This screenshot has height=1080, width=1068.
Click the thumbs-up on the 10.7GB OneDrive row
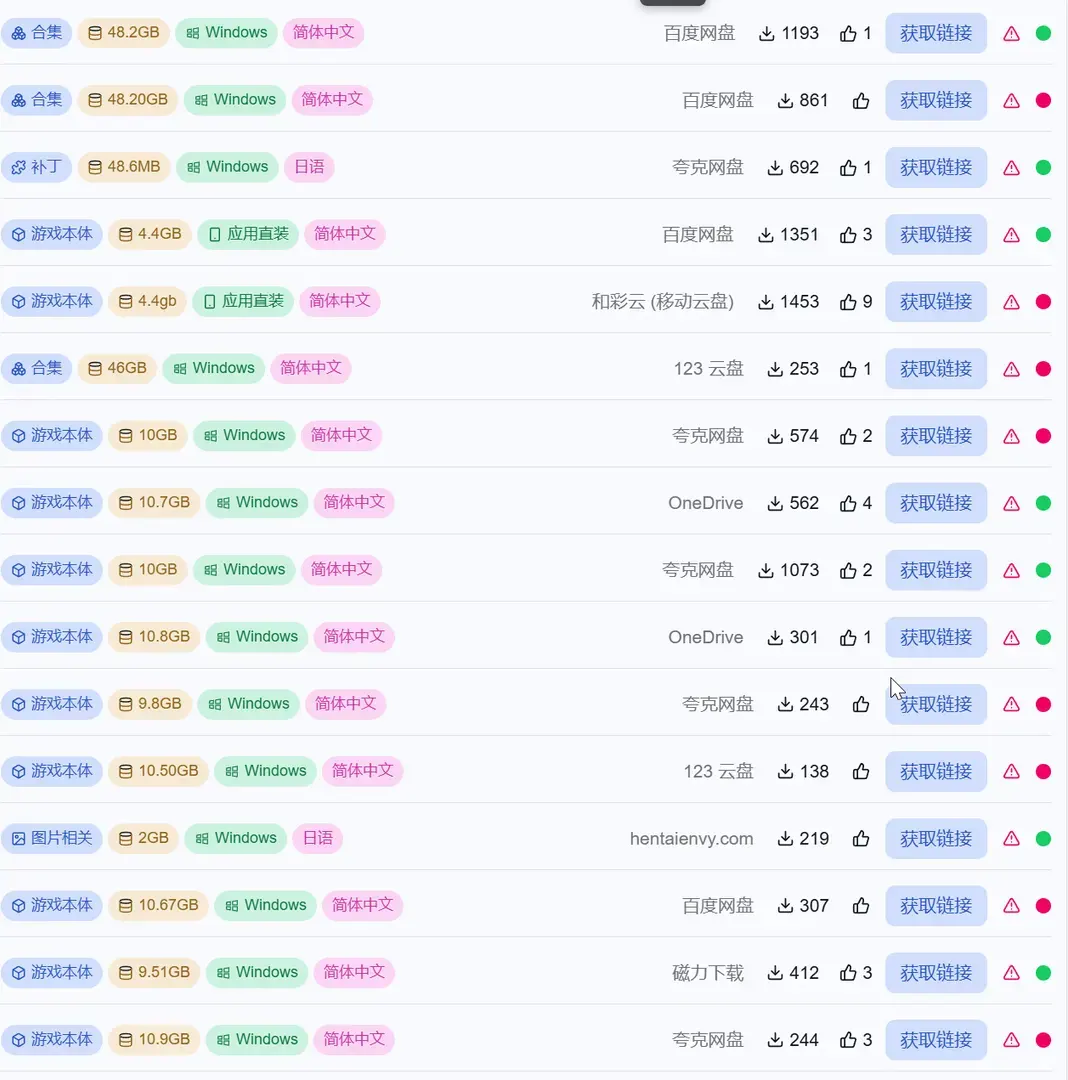point(848,503)
